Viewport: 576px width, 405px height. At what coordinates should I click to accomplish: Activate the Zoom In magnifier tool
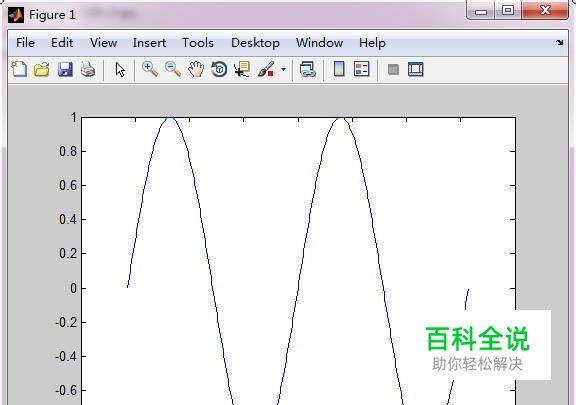(150, 69)
